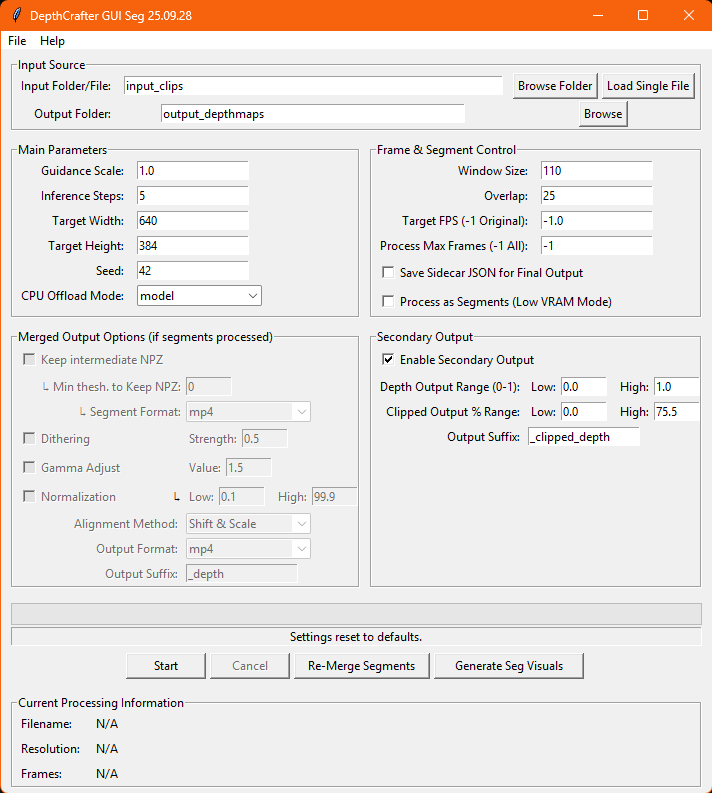Screen dimensions: 712x793
Task: Click Clipped Output % Range Low field
Action: click(584, 412)
